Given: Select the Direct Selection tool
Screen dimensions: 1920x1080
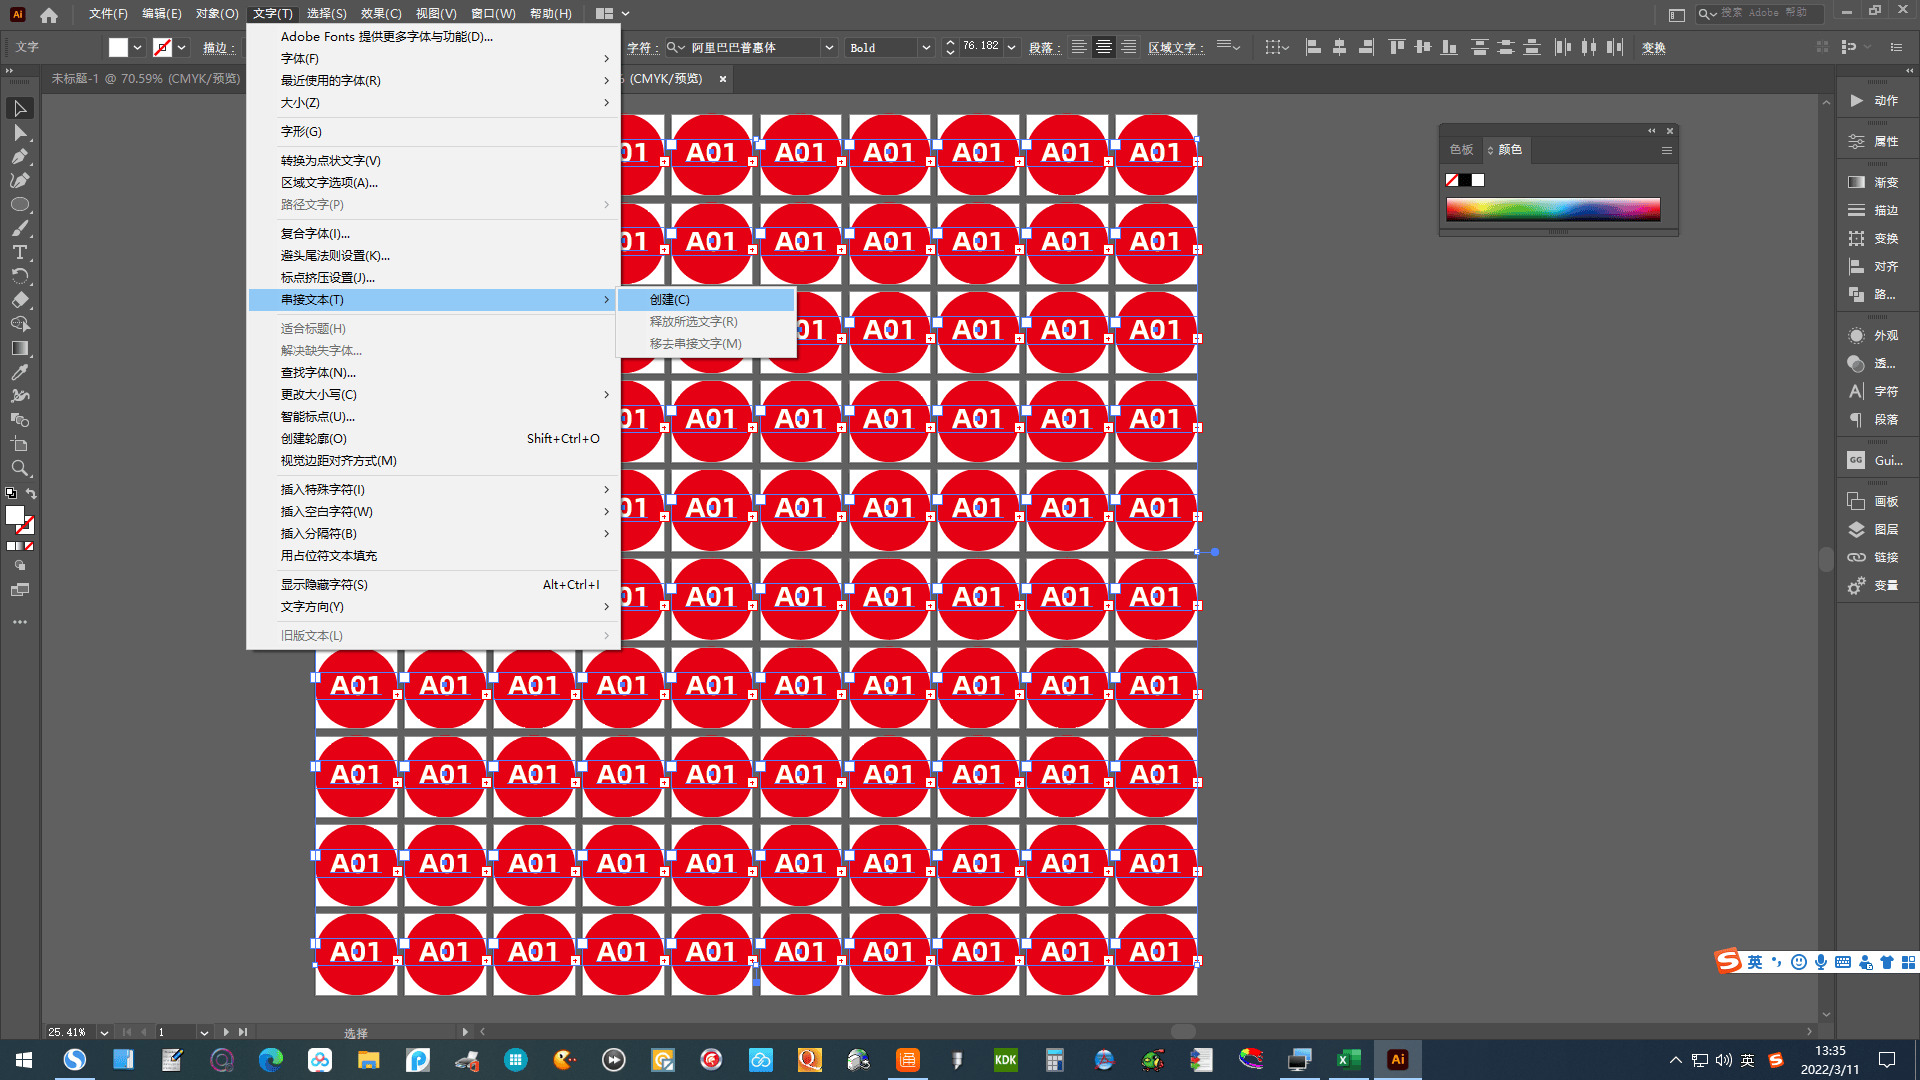Looking at the screenshot, I should 20,132.
